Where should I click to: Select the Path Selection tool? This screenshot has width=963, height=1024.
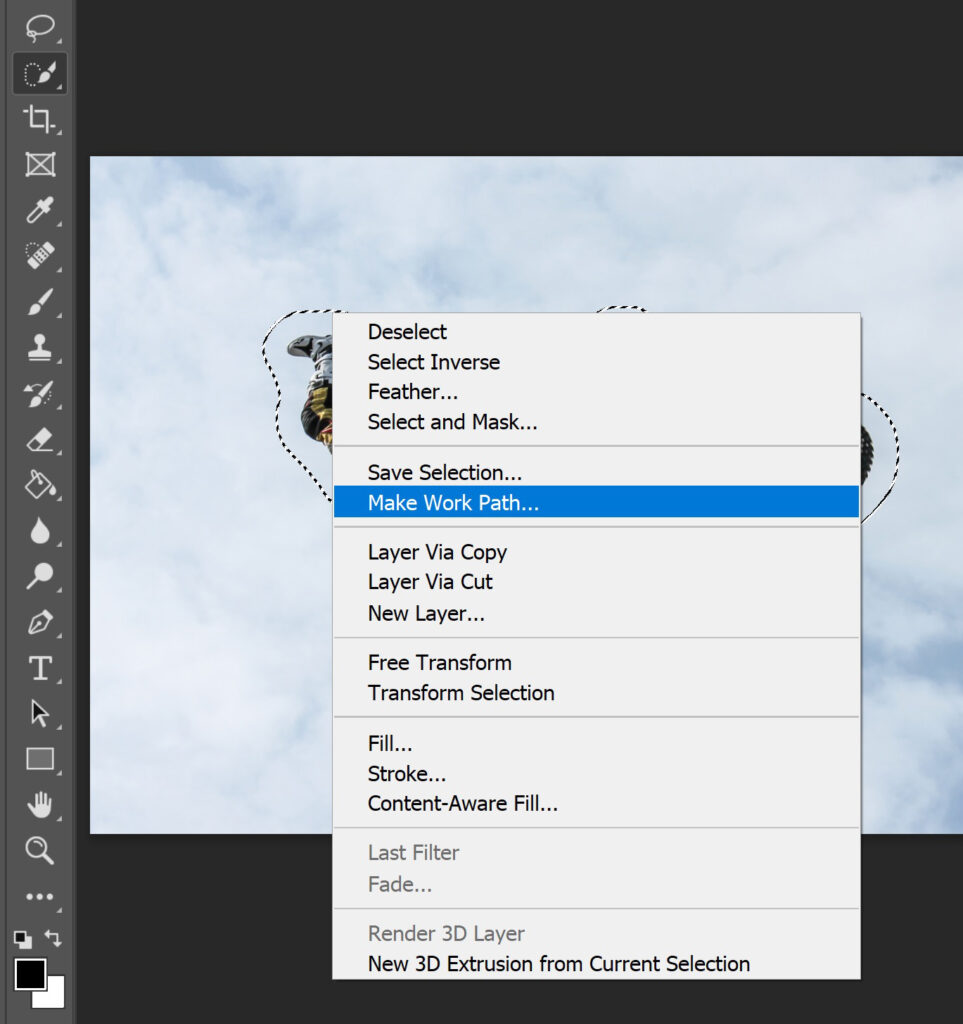coord(40,713)
